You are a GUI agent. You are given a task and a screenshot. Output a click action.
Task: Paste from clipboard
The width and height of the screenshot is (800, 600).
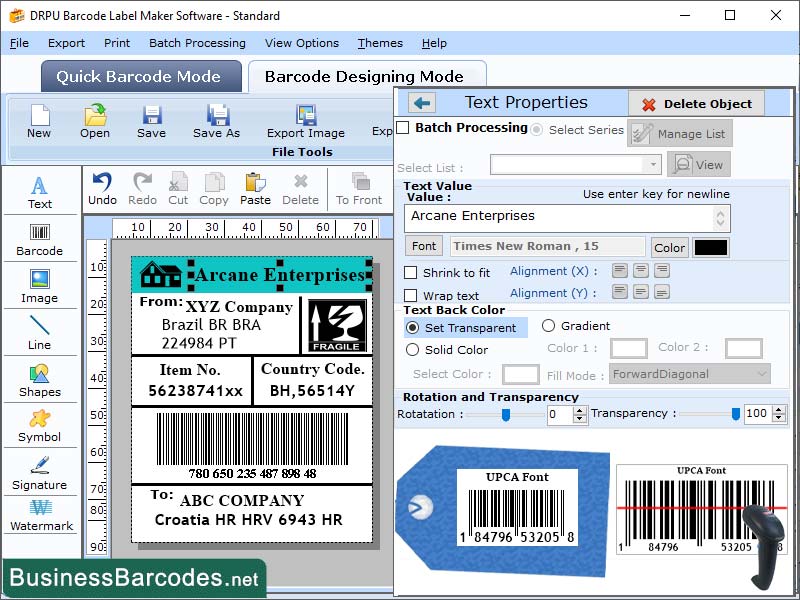pyautogui.click(x=255, y=189)
